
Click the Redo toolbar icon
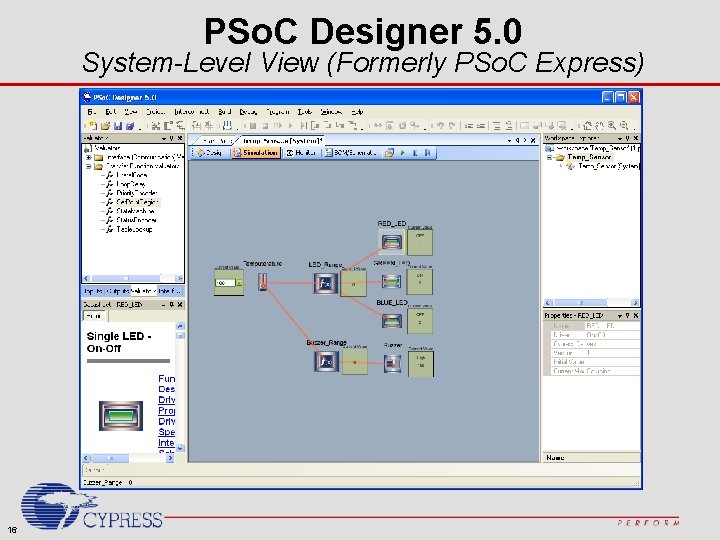(x=452, y=125)
